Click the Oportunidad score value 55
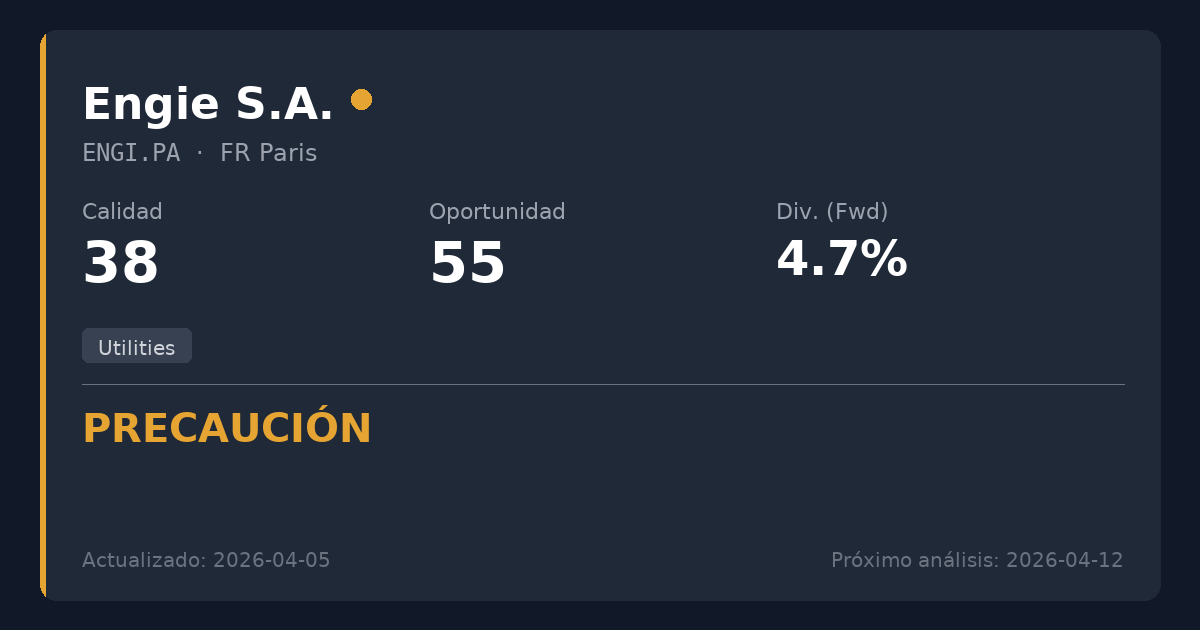The width and height of the screenshot is (1200, 630). (x=467, y=264)
